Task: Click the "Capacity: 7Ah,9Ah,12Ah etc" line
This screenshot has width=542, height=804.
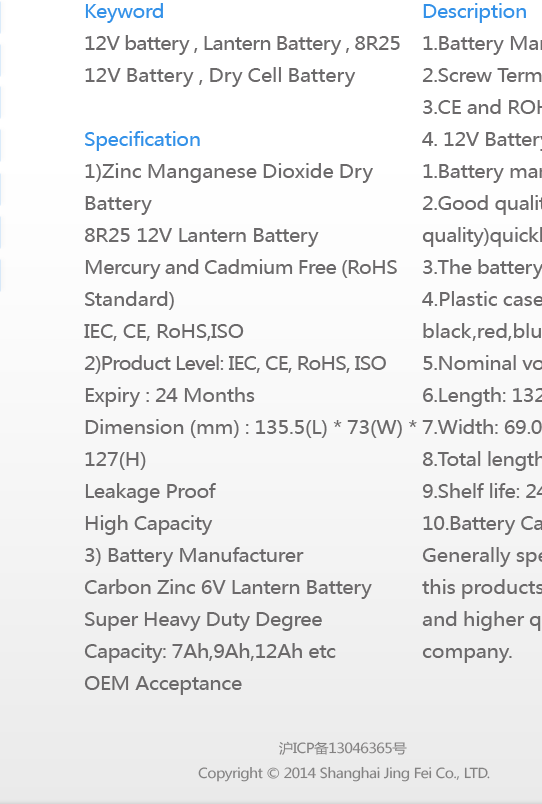Action: (x=210, y=652)
